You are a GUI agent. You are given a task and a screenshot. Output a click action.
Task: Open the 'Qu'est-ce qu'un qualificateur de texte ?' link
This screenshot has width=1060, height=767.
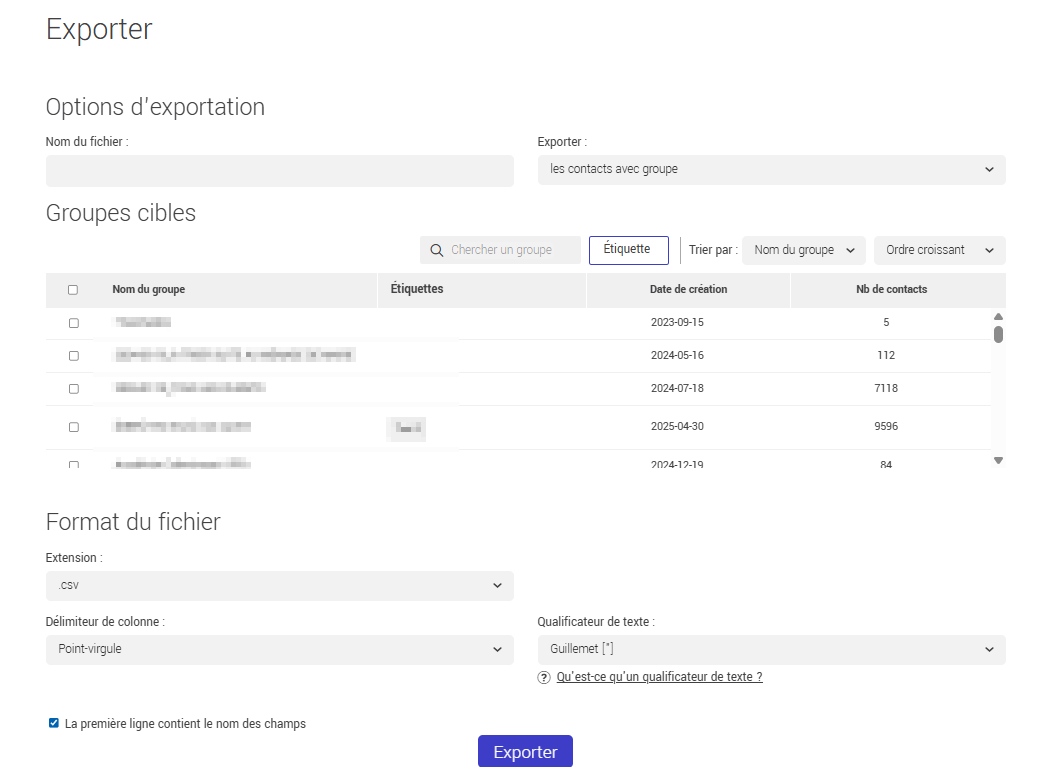pos(659,677)
